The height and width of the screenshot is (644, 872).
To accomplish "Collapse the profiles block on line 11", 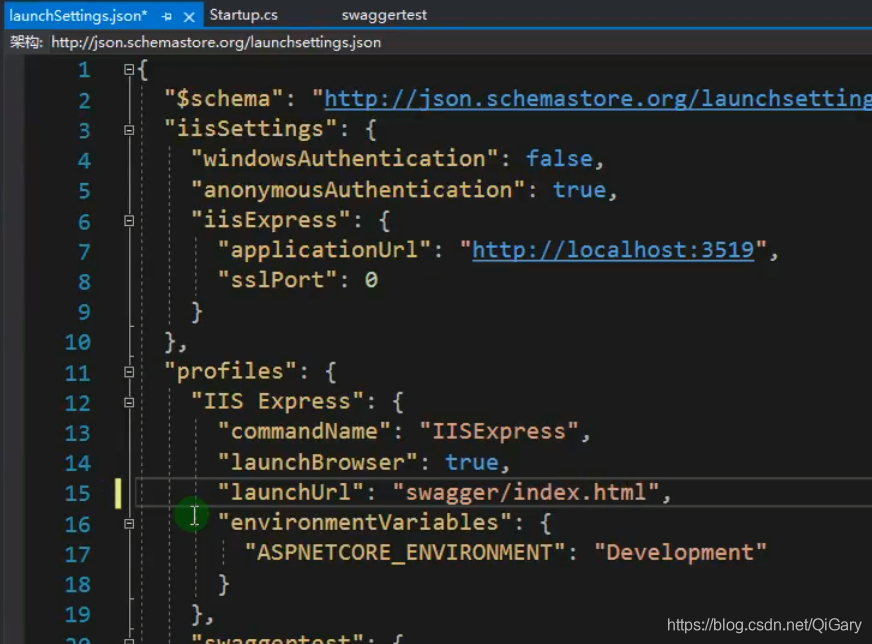I will click(128, 372).
